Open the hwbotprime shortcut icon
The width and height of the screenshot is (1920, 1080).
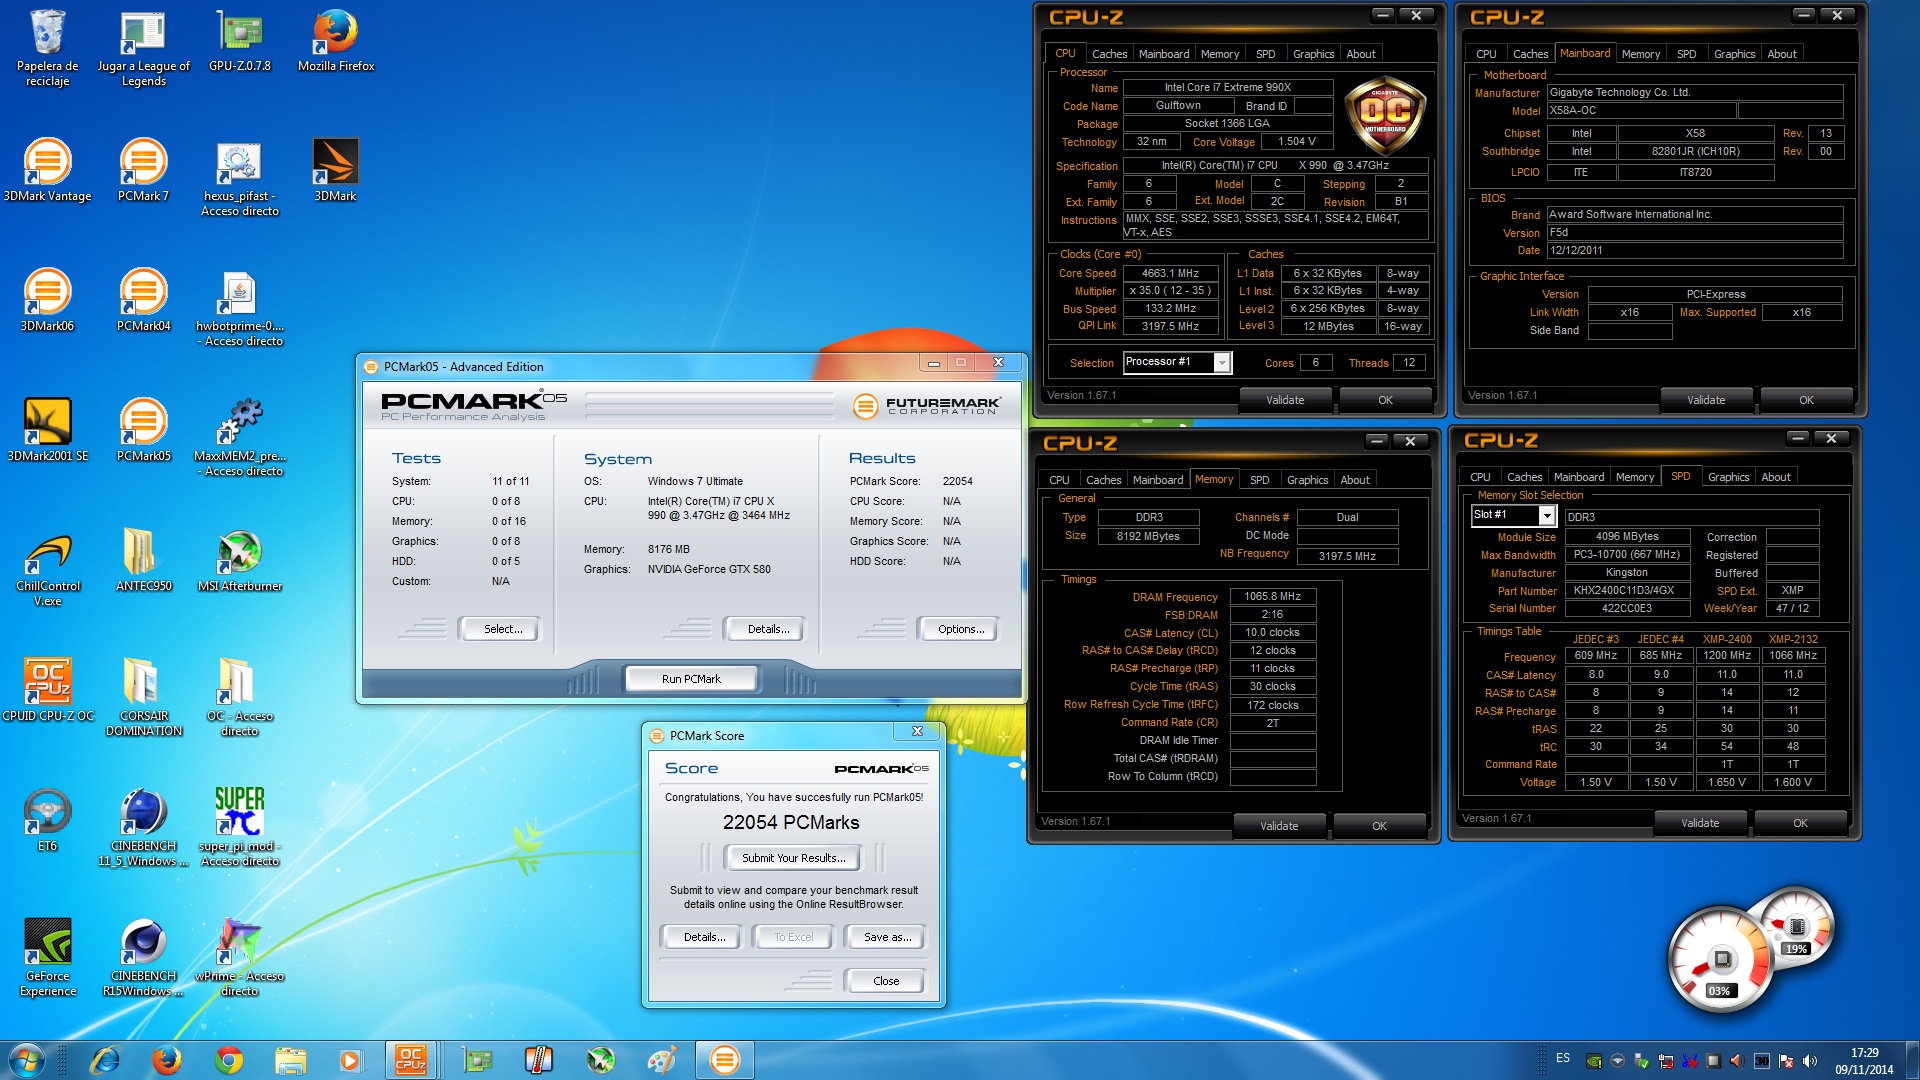[240, 308]
